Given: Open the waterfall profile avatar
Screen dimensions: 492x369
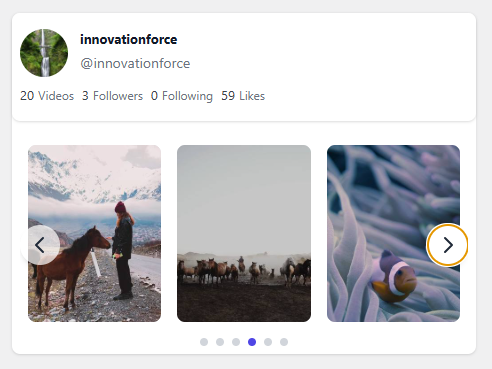Looking at the screenshot, I should point(44,53).
